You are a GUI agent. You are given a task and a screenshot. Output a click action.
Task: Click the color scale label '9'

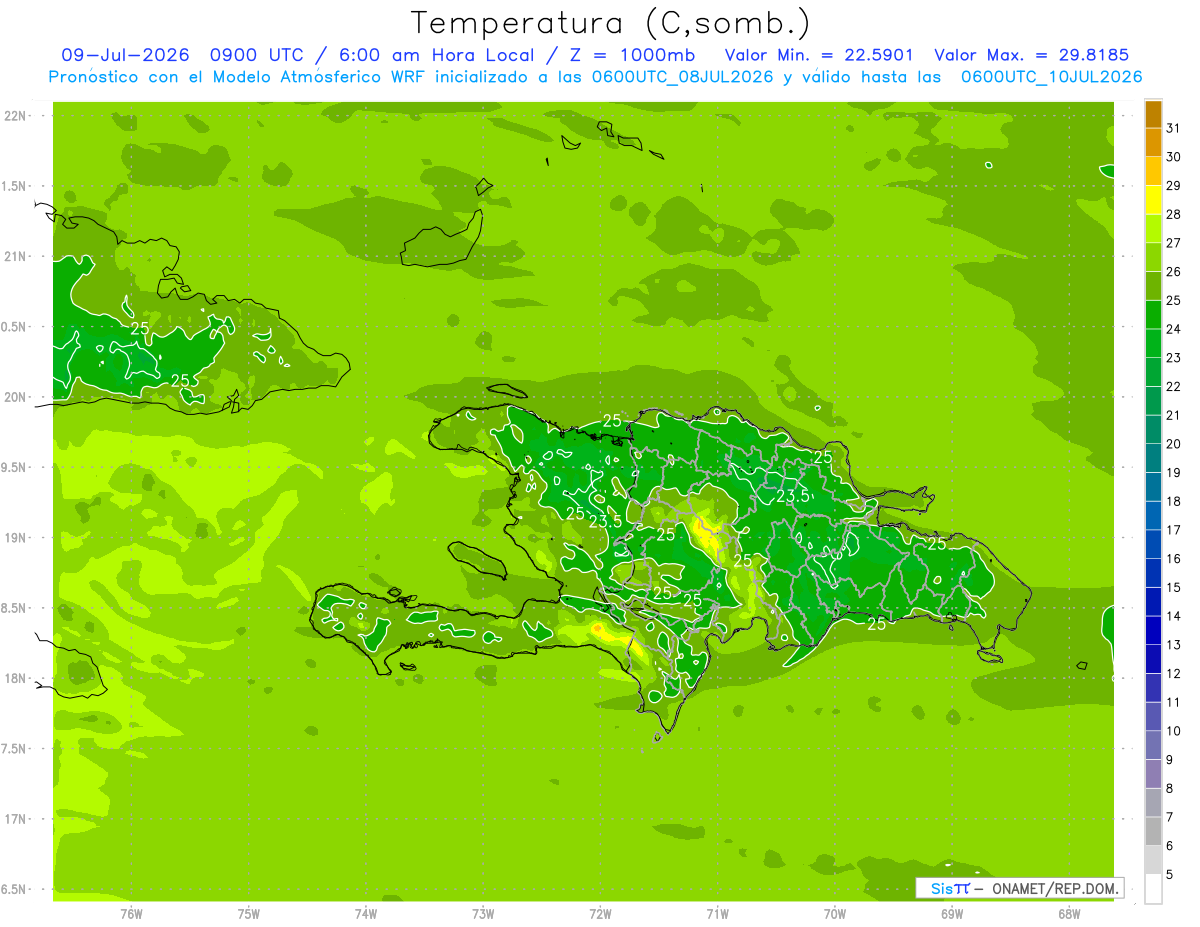[x=1170, y=761]
